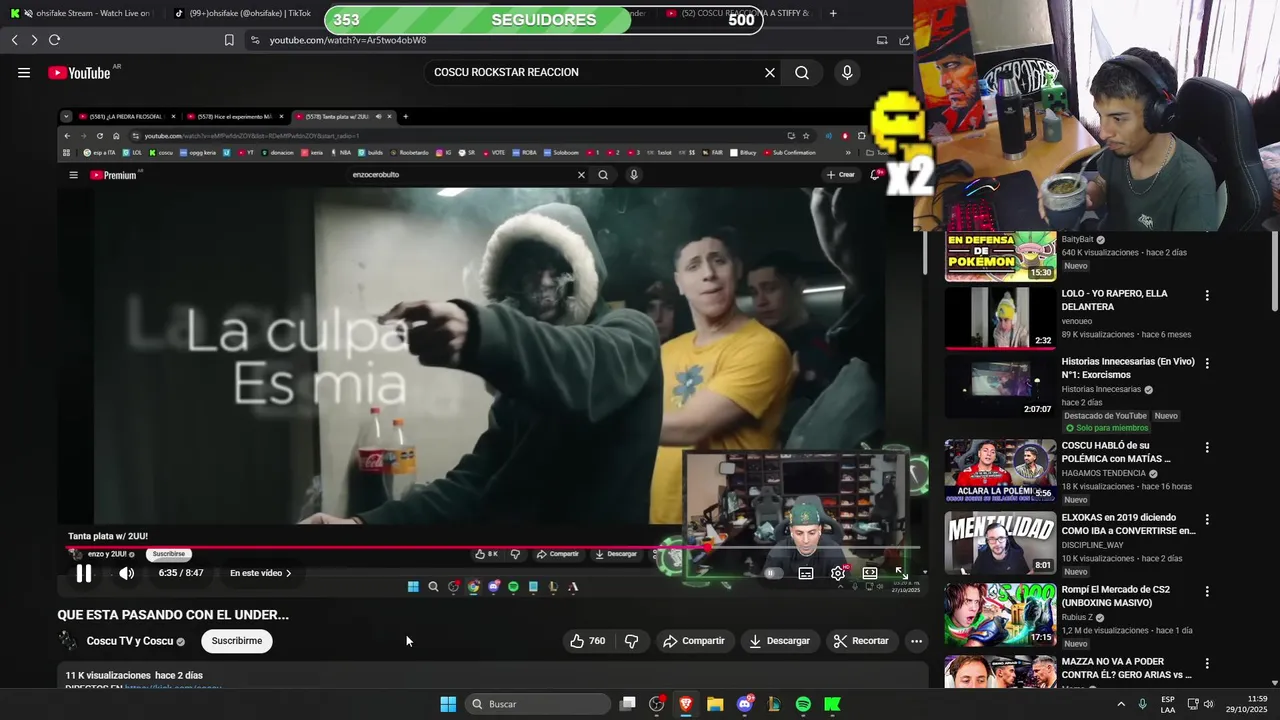The width and height of the screenshot is (1280, 720).
Task: Start voice search with microphone icon
Action: click(x=847, y=72)
